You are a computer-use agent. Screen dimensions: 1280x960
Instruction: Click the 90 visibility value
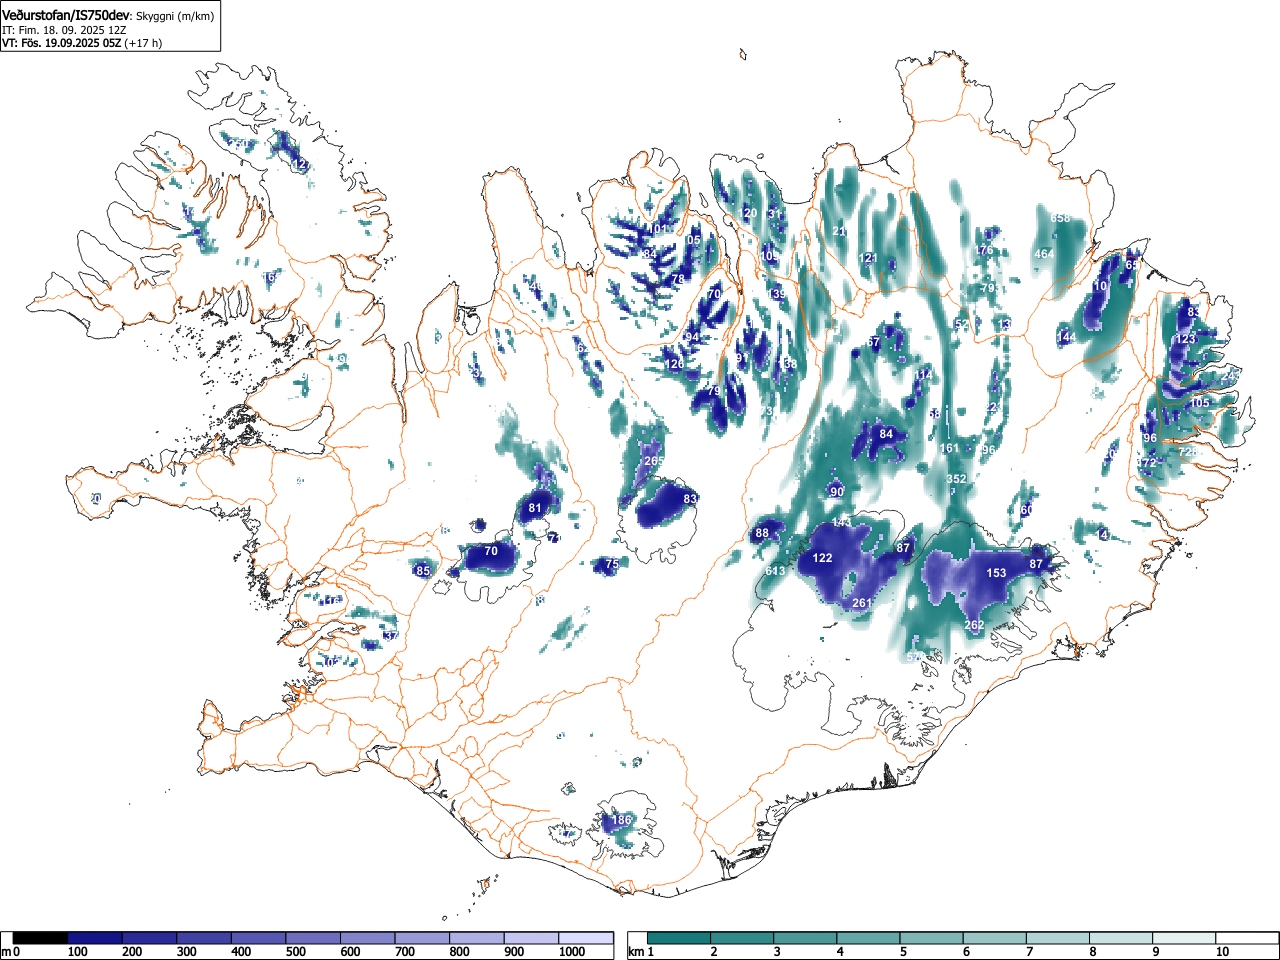[x=837, y=492]
